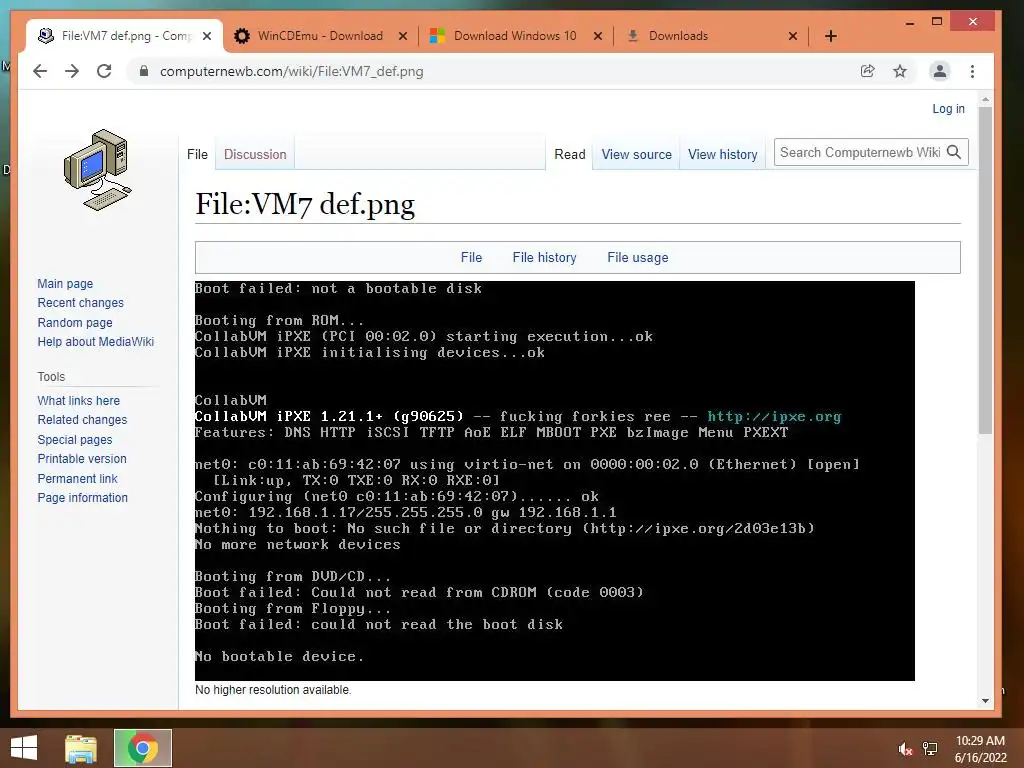Click the network tray icon
The height and width of the screenshot is (768, 1024).
coord(930,749)
